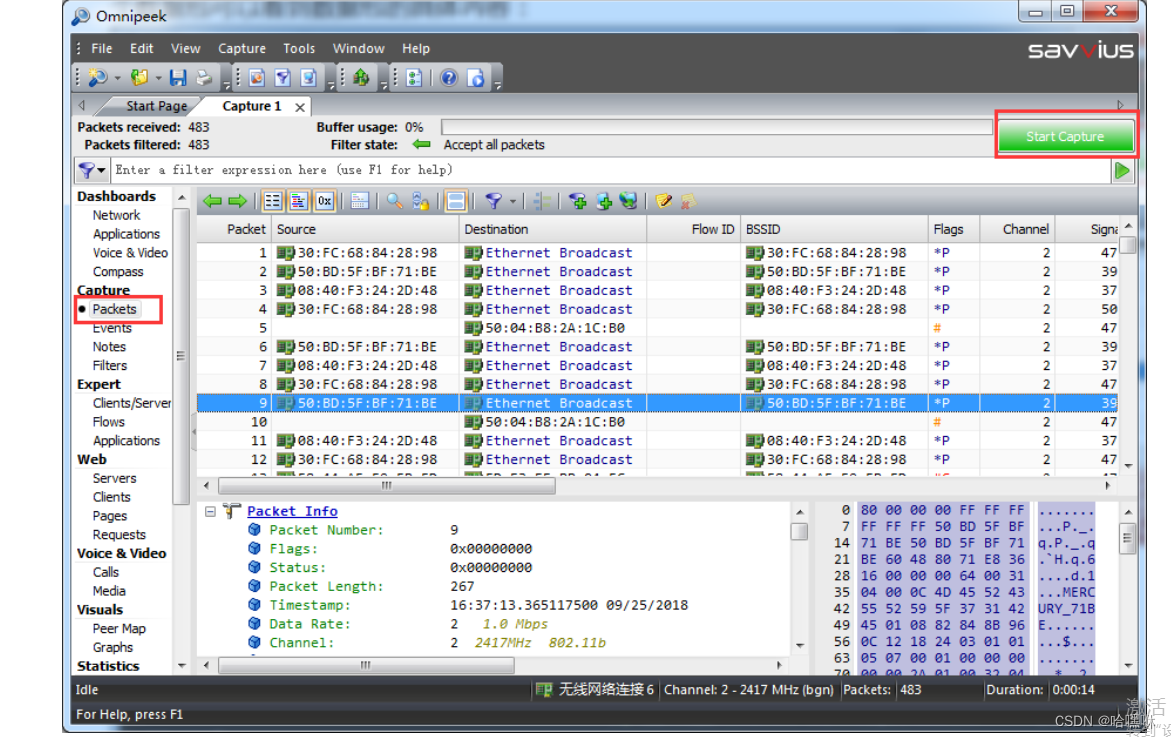Toggle the split pane orientation button
Viewport: 1171px width, 738px height.
point(456,201)
